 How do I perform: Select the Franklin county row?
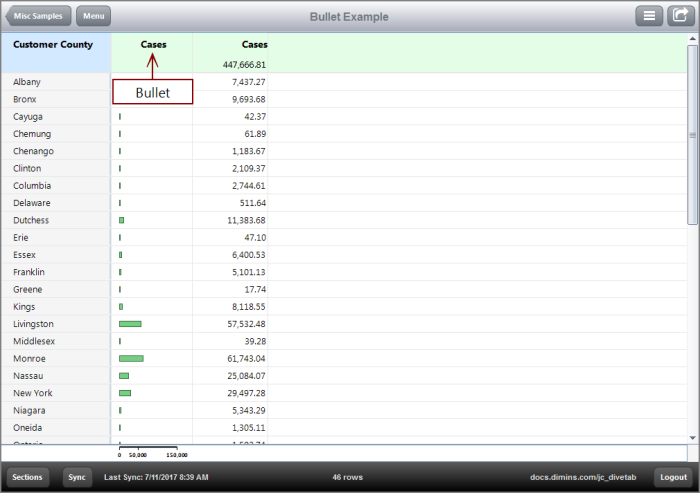(x=344, y=272)
